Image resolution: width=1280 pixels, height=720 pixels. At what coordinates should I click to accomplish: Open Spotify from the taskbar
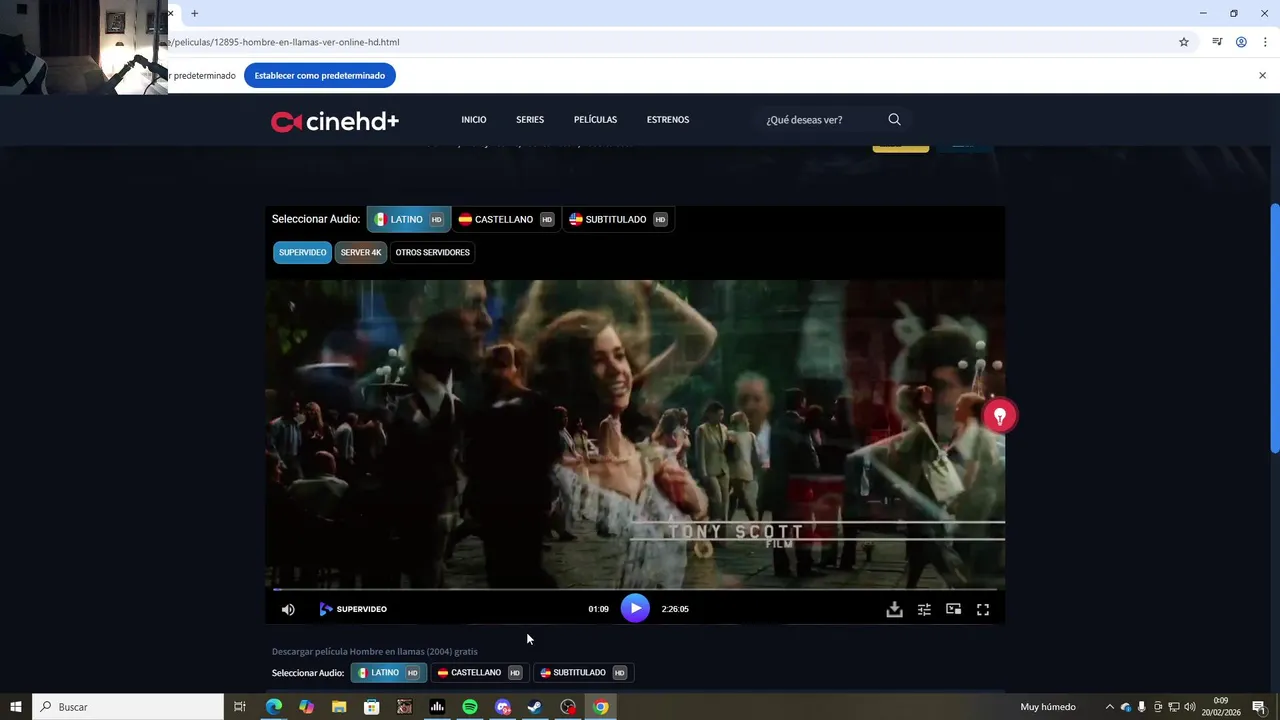click(x=470, y=707)
